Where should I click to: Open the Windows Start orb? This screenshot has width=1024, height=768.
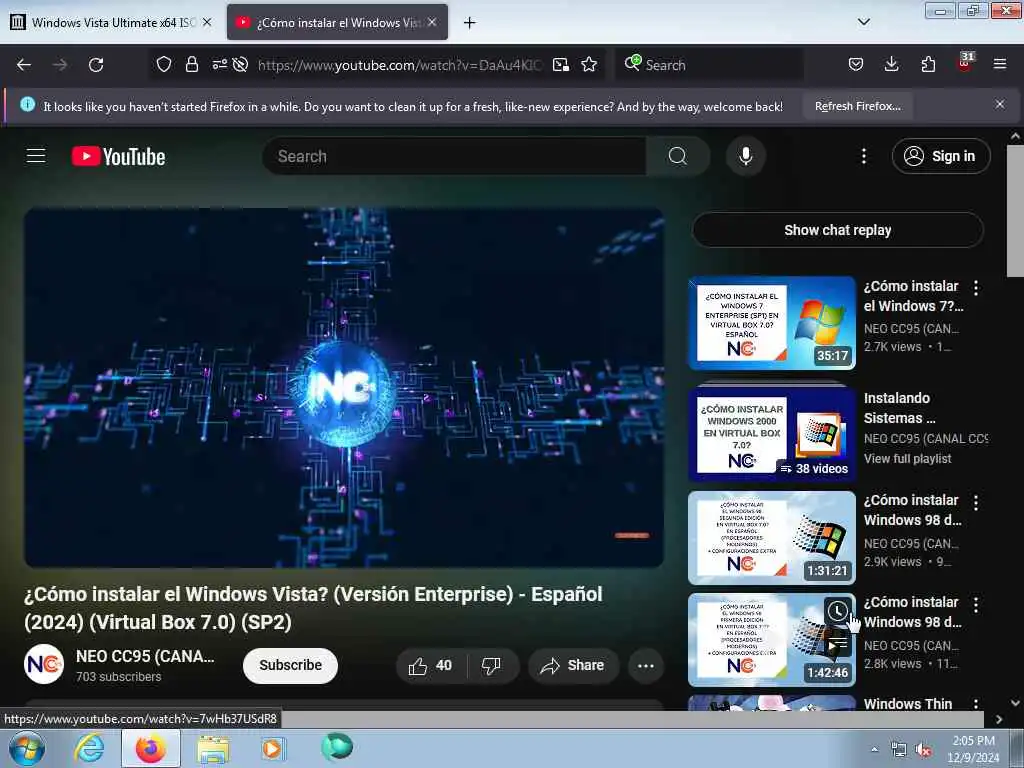tap(27, 748)
